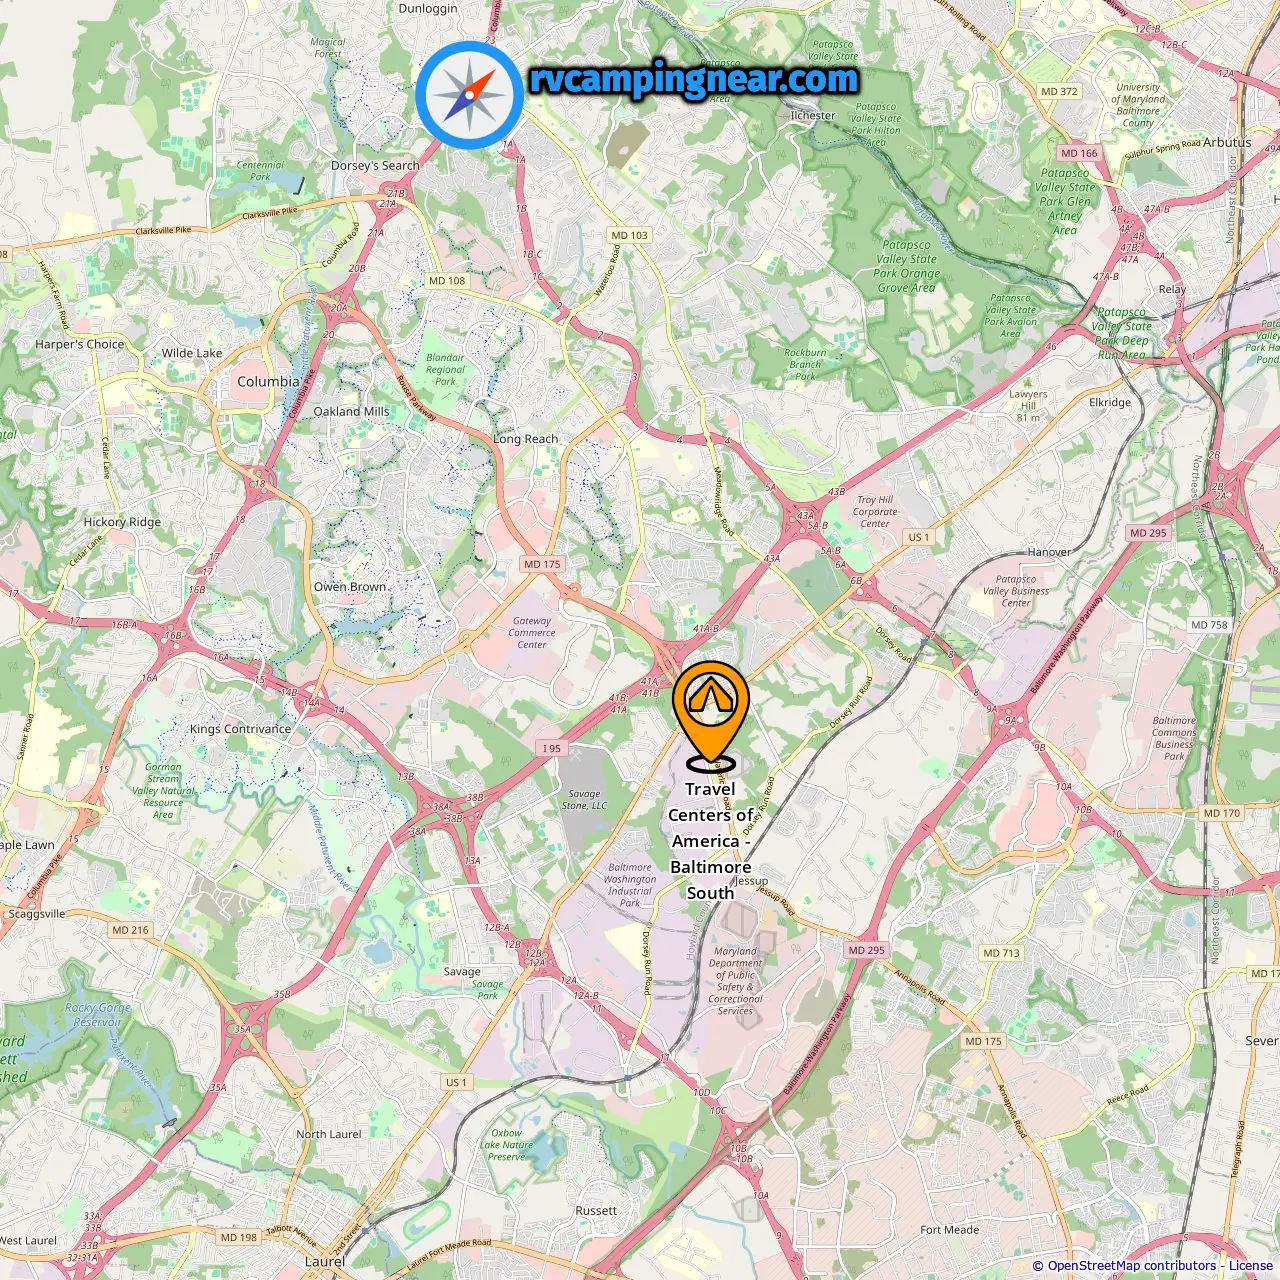Click the MD 108 road shield
The width and height of the screenshot is (1280, 1280).
[447, 281]
